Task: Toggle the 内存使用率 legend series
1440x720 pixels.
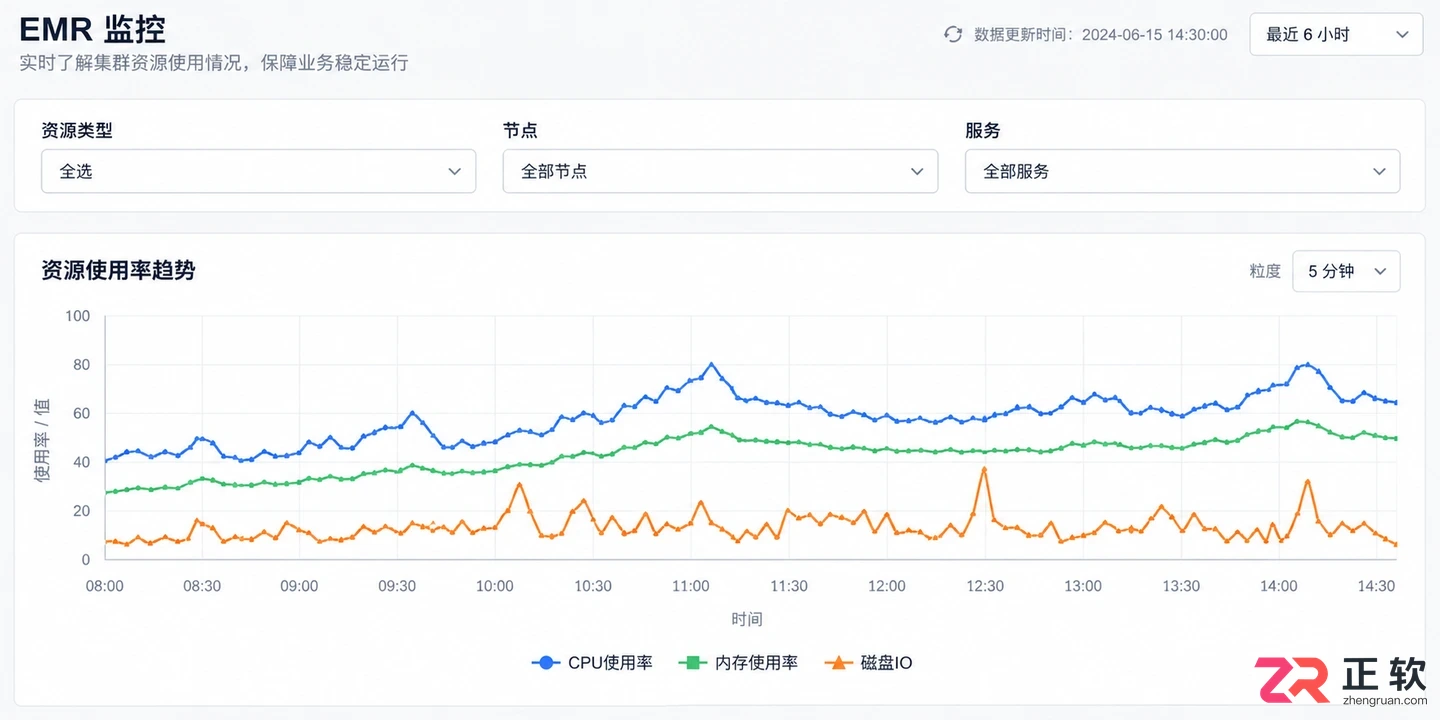Action: tap(738, 662)
